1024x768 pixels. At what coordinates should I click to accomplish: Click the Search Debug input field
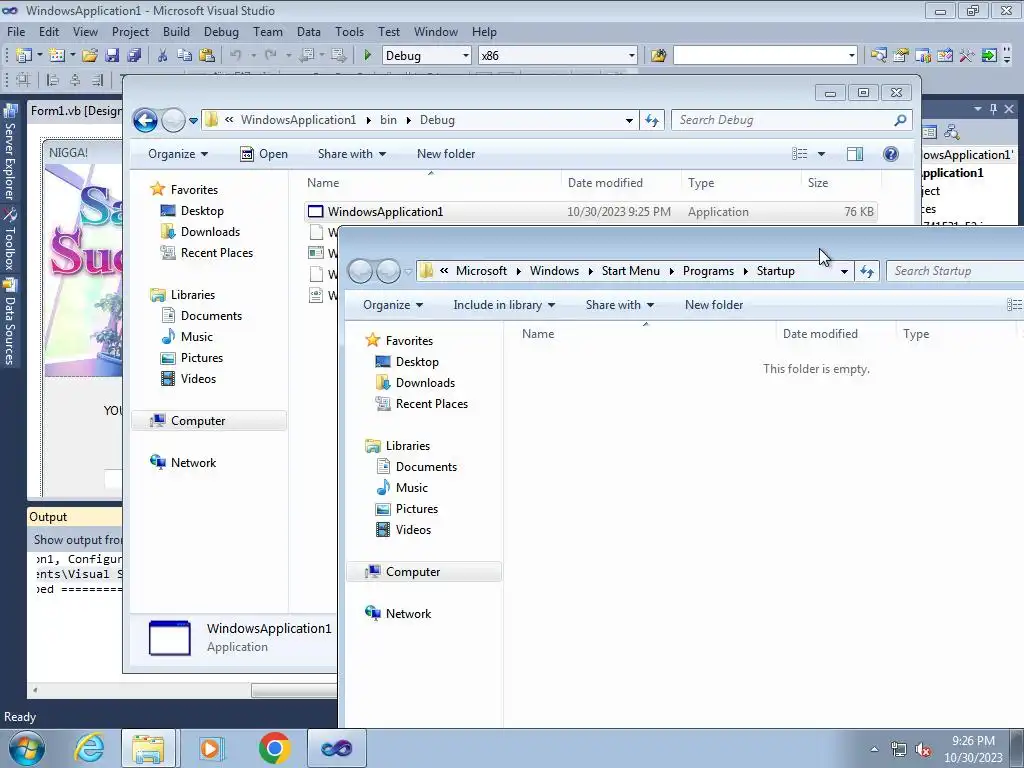pos(792,120)
